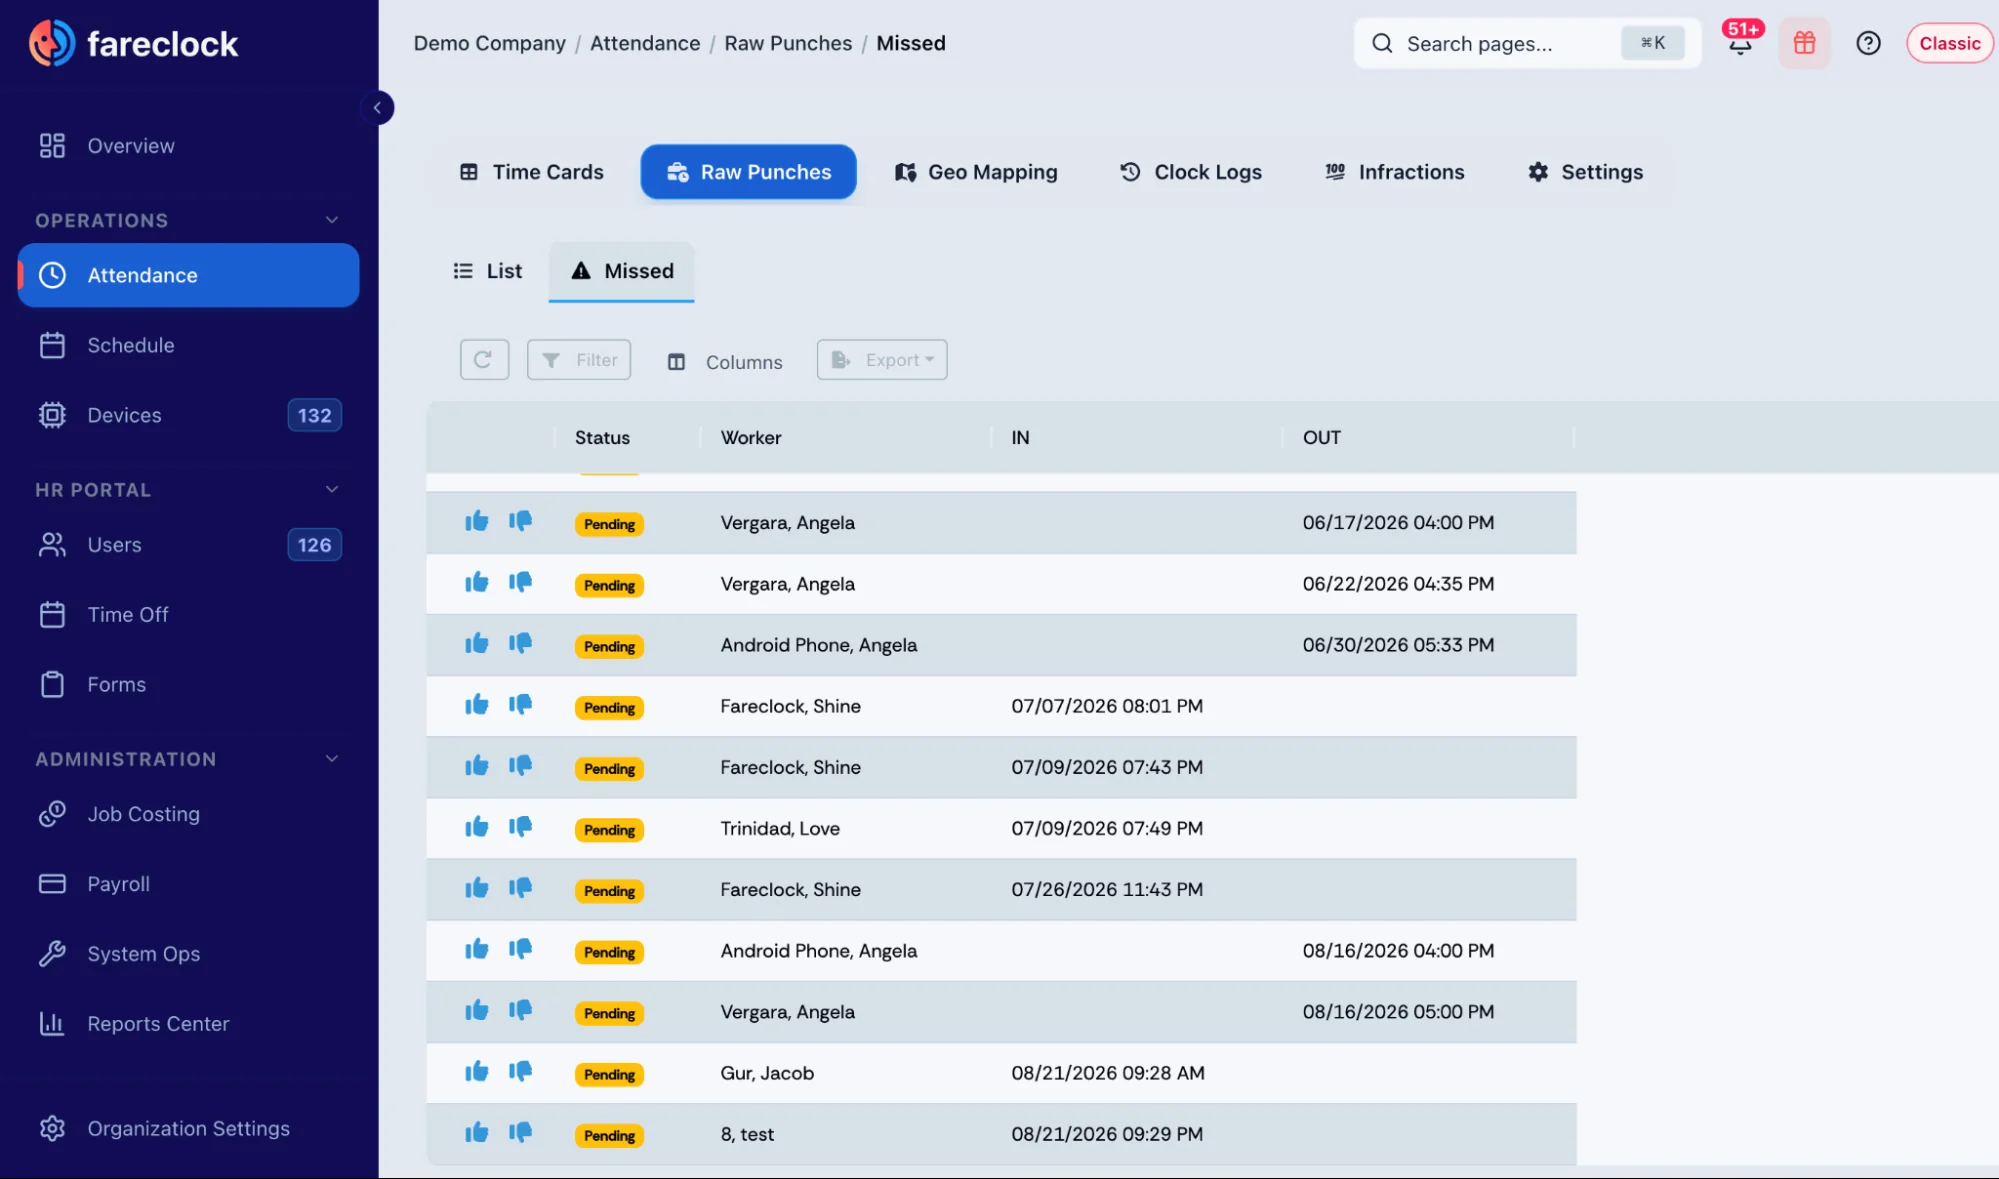Click the notifications bell icon
The height and width of the screenshot is (1179, 1999).
(x=1740, y=44)
